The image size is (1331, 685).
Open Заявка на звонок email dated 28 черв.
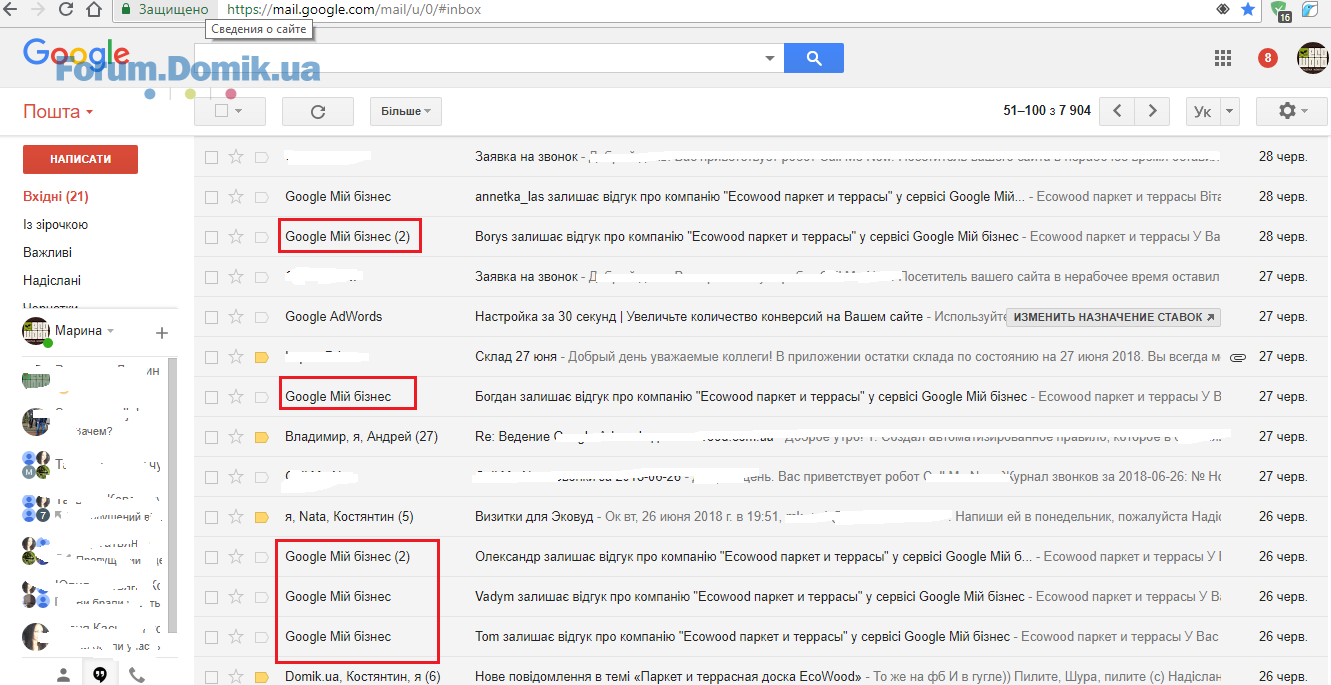coord(526,157)
